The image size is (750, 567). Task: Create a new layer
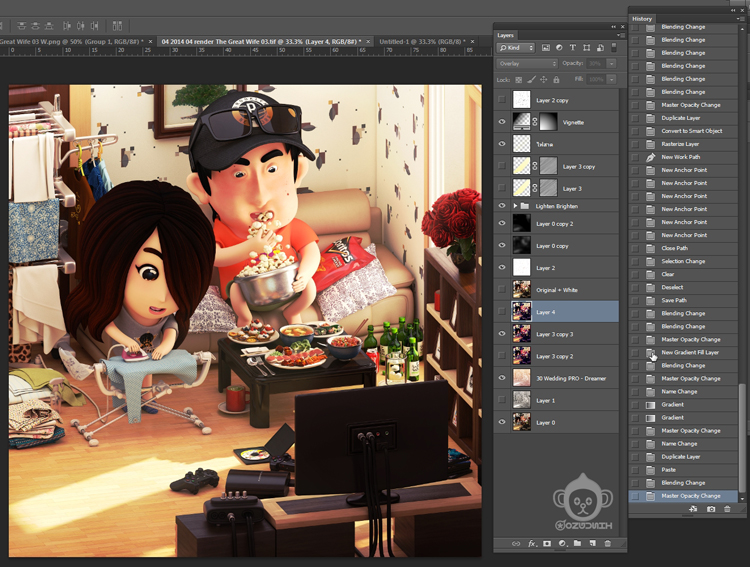[x=593, y=544]
